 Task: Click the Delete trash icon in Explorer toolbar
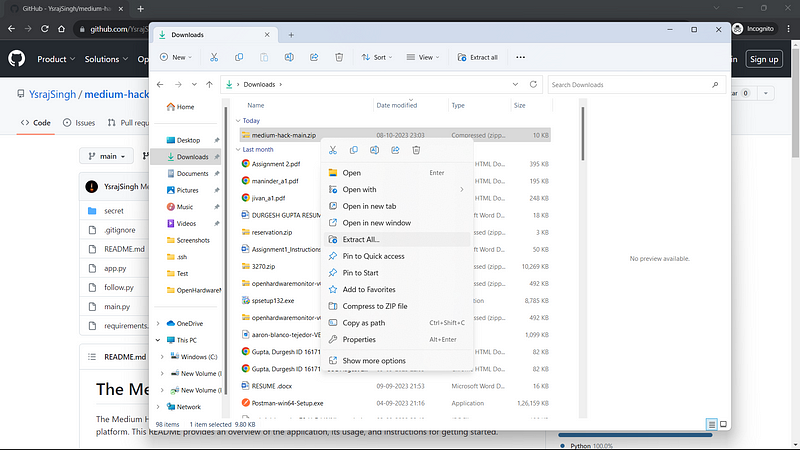pyautogui.click(x=339, y=57)
